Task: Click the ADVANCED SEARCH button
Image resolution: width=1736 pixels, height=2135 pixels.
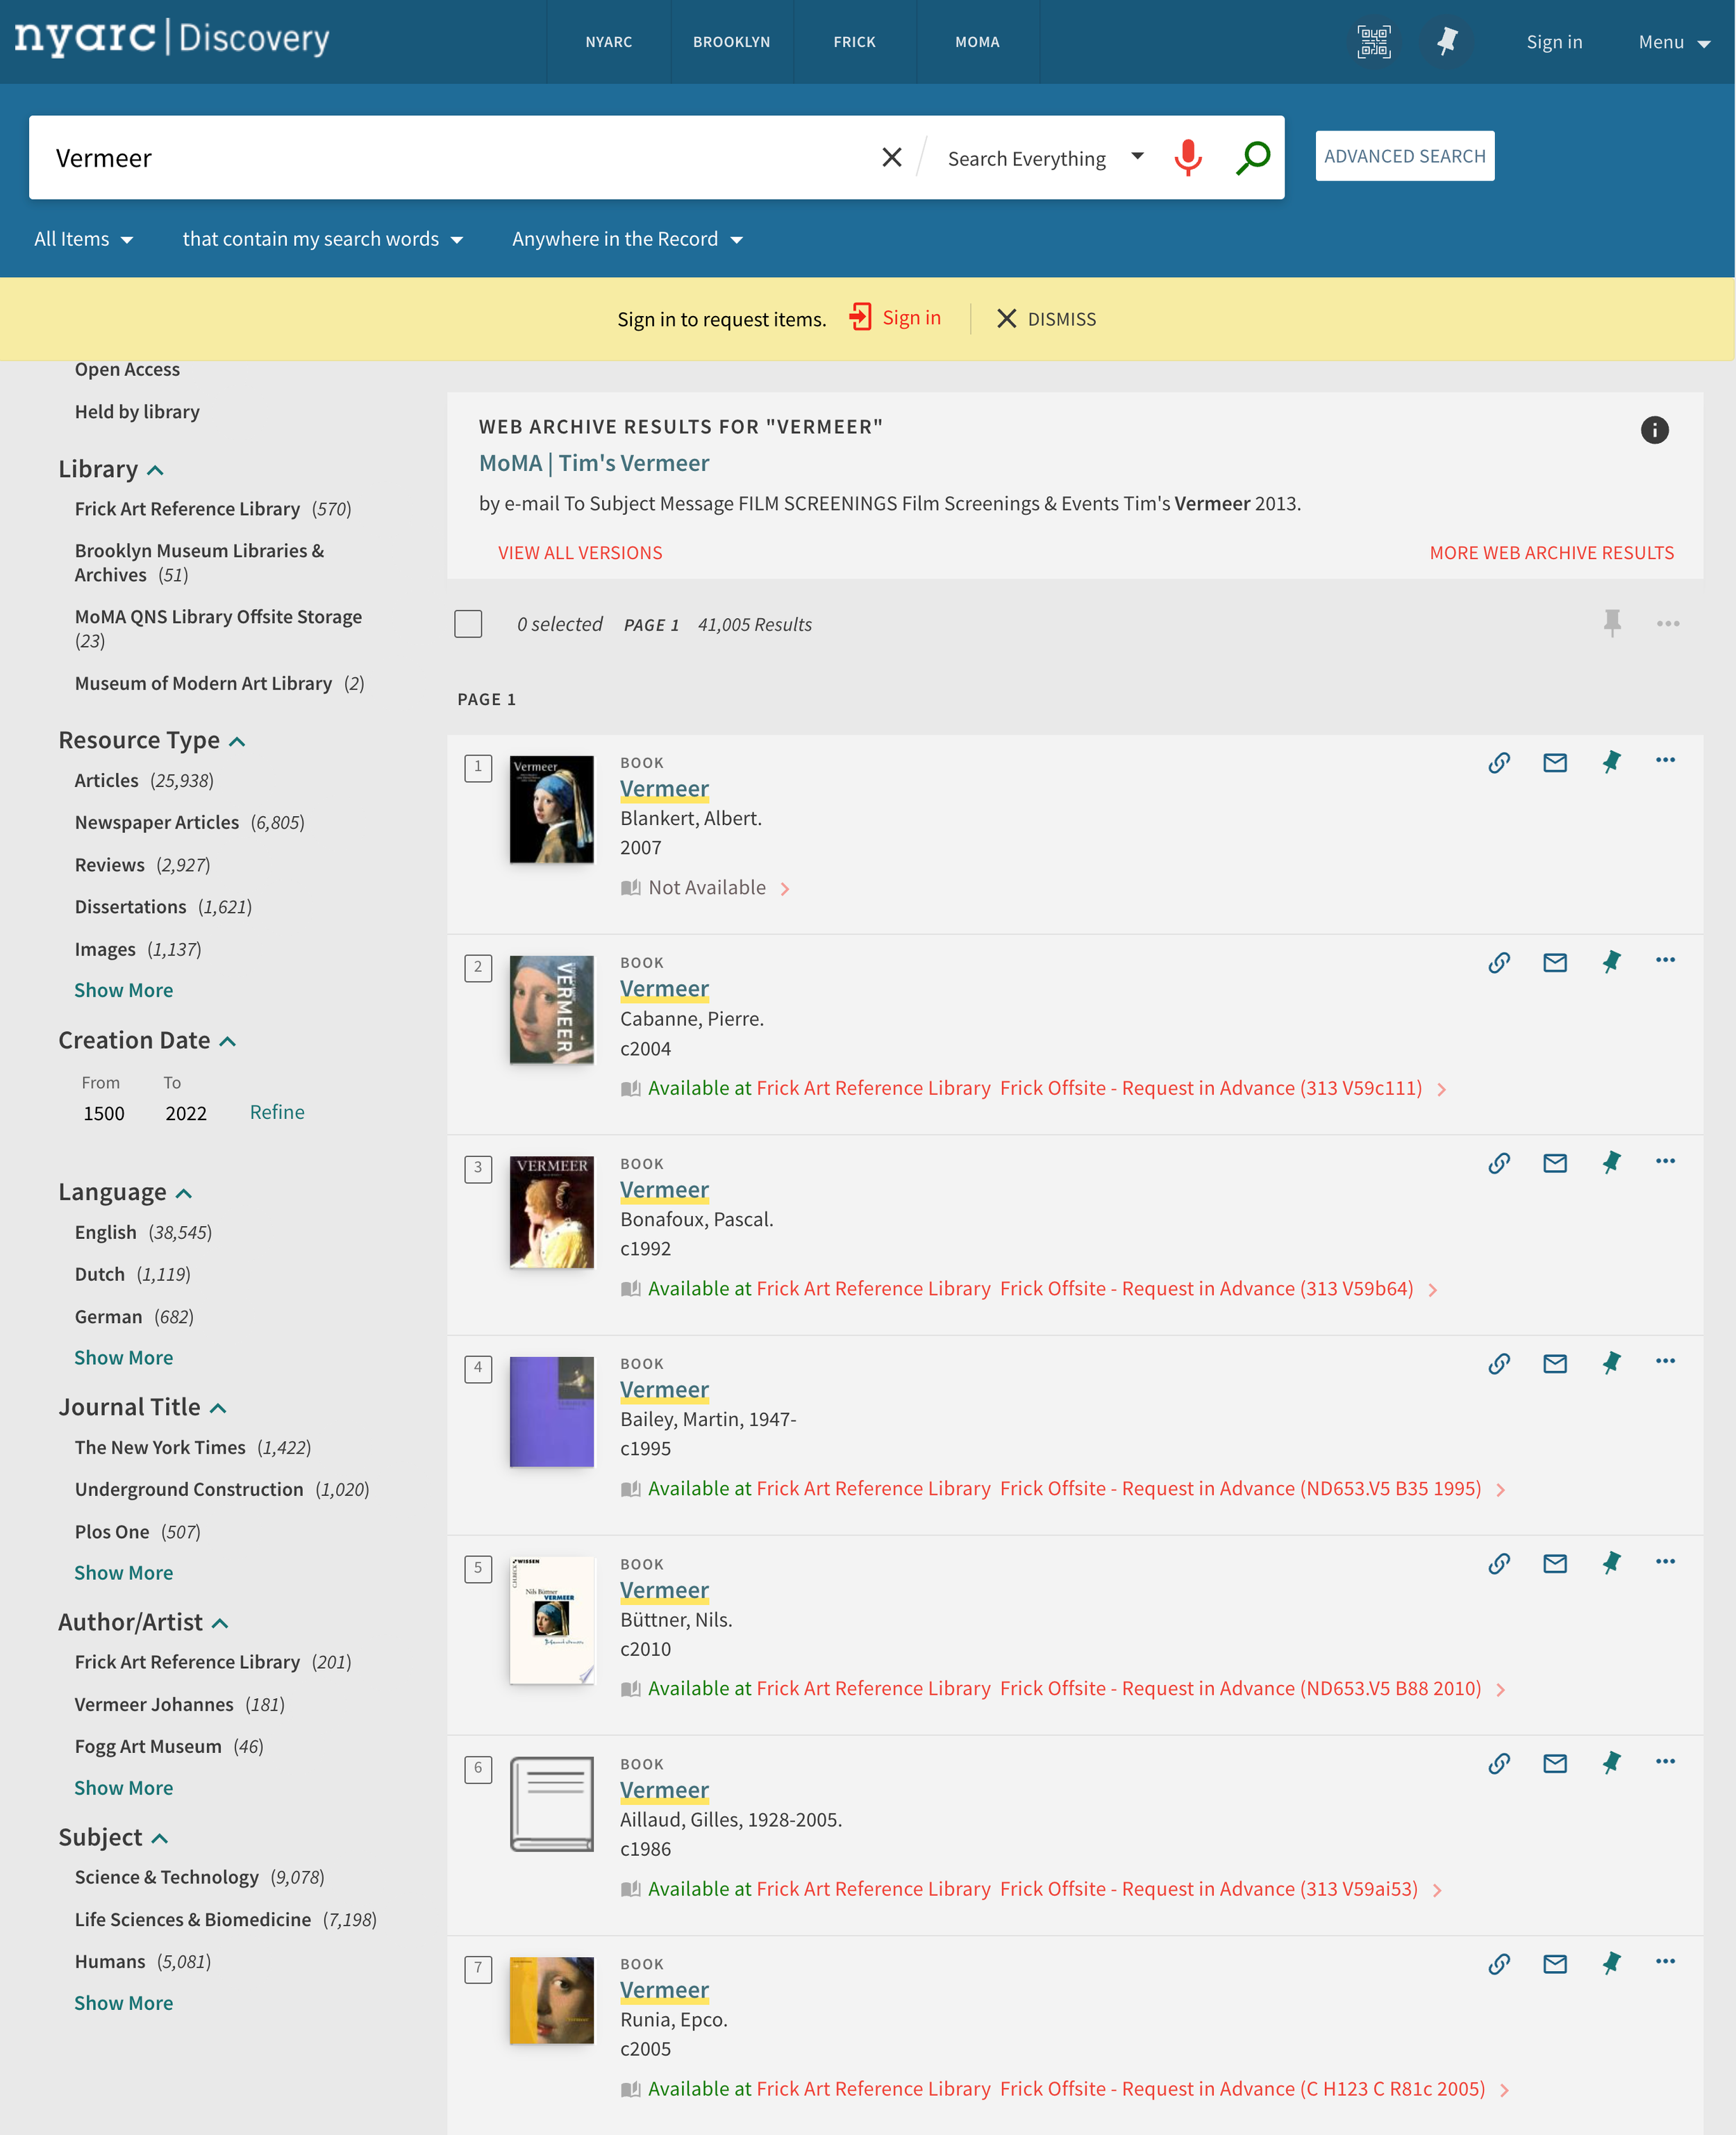Action: point(1404,156)
